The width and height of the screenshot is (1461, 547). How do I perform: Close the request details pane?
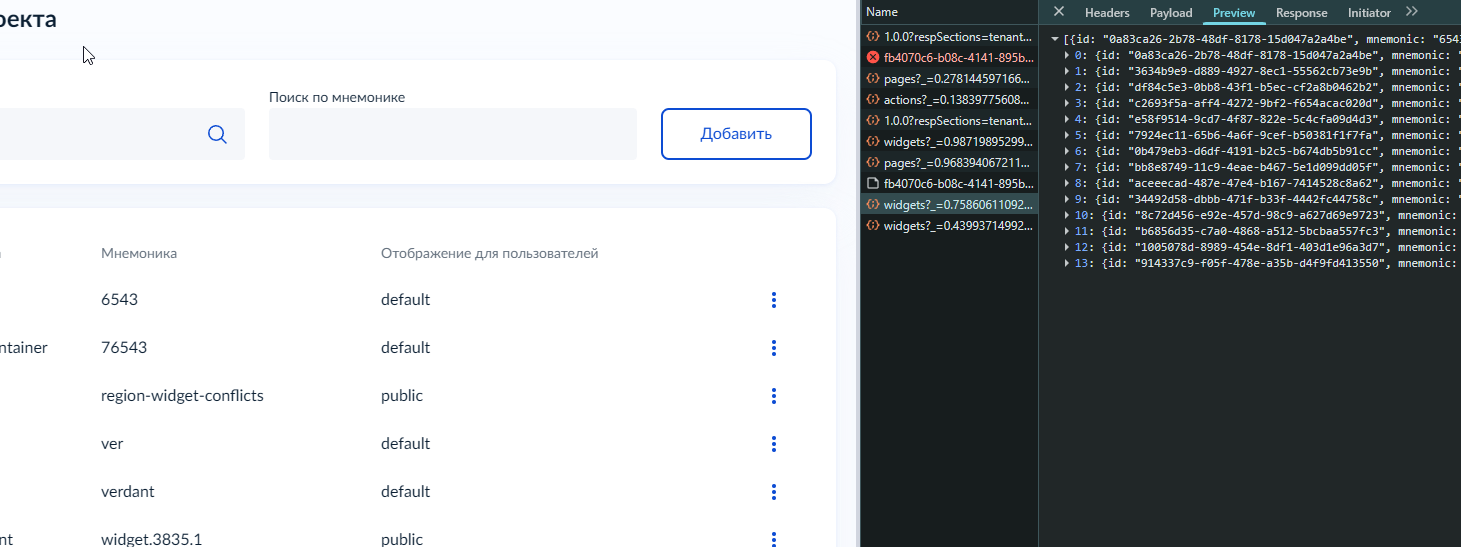pyautogui.click(x=1059, y=12)
